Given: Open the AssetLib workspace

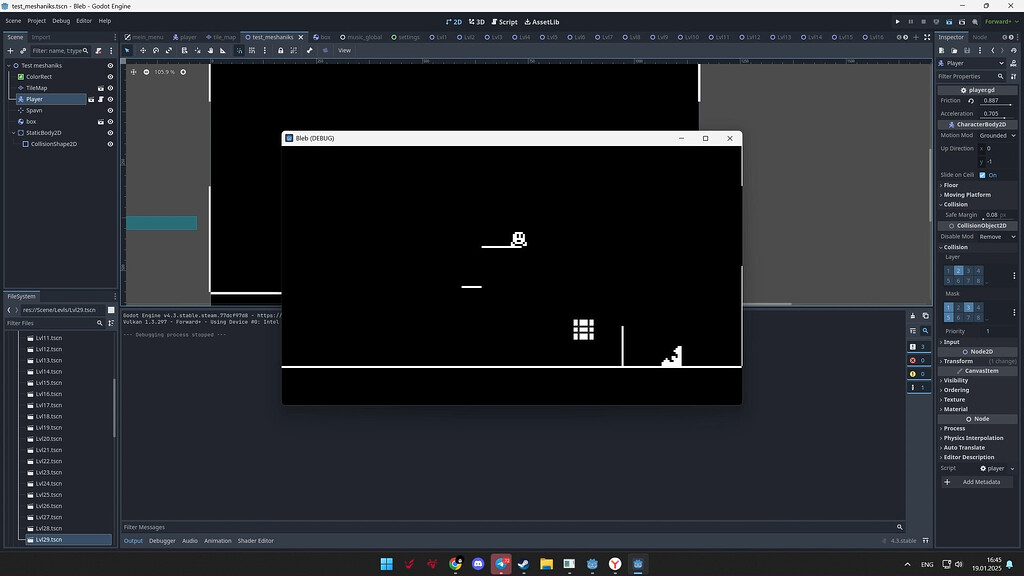Looking at the screenshot, I should click(542, 22).
